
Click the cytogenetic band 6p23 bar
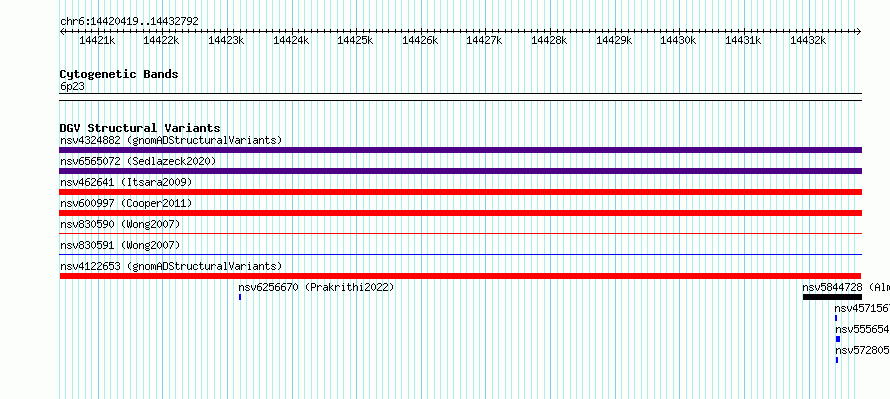click(x=460, y=97)
